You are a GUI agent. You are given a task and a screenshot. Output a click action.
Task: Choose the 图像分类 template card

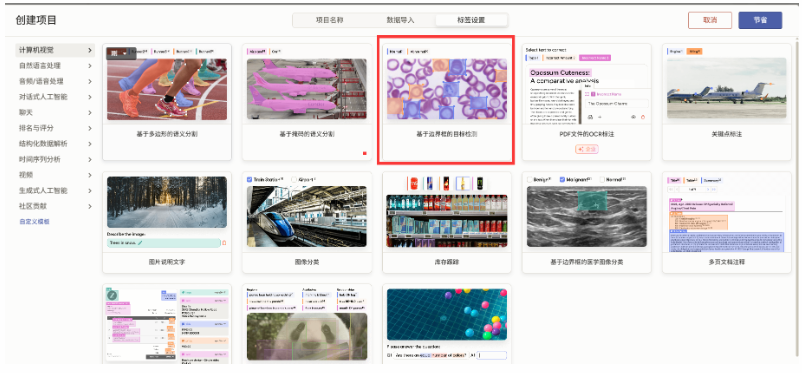click(x=306, y=222)
